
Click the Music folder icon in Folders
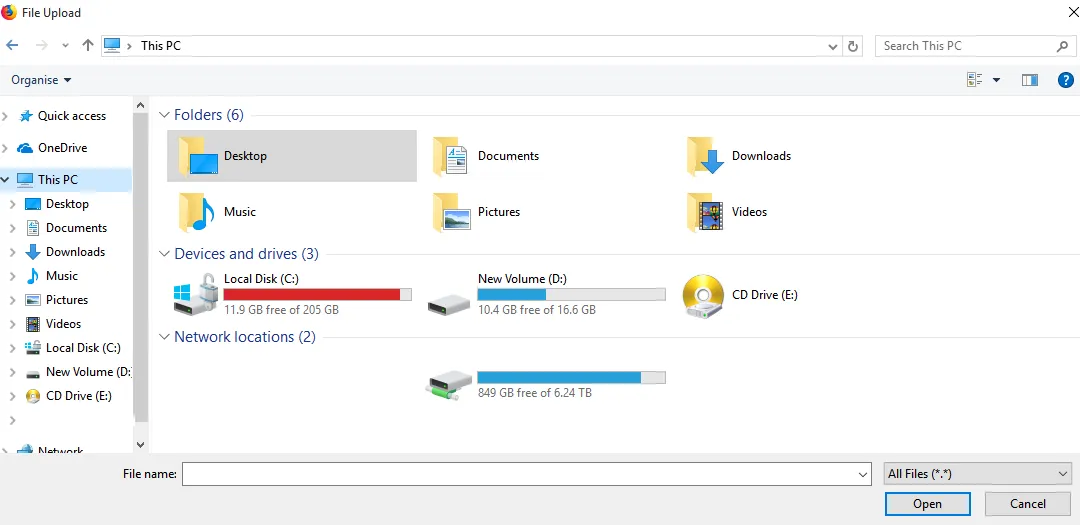(x=197, y=212)
